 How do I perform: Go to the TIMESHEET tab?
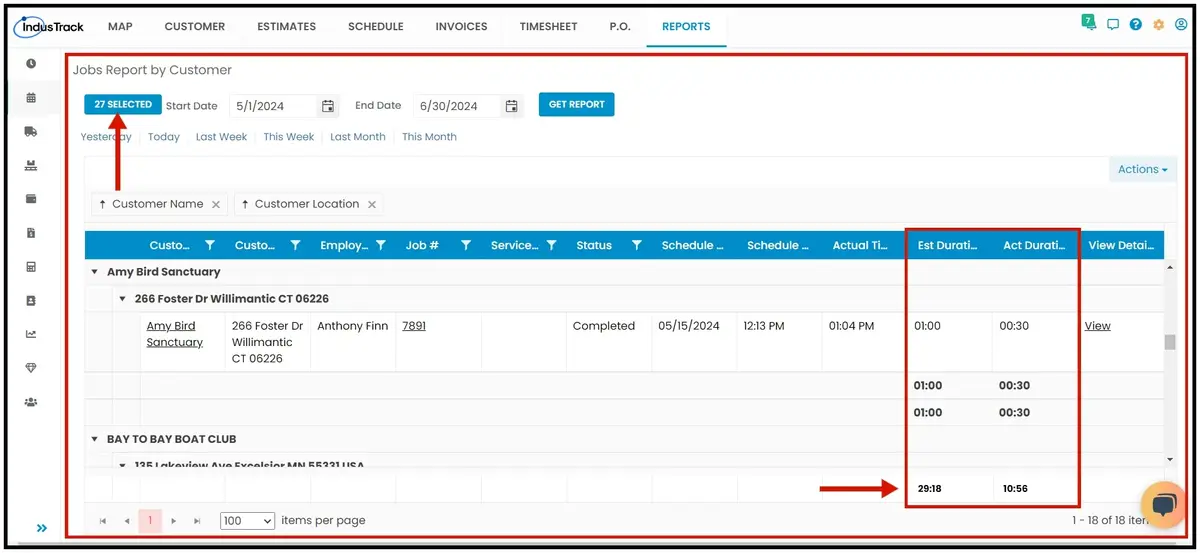pos(548,26)
